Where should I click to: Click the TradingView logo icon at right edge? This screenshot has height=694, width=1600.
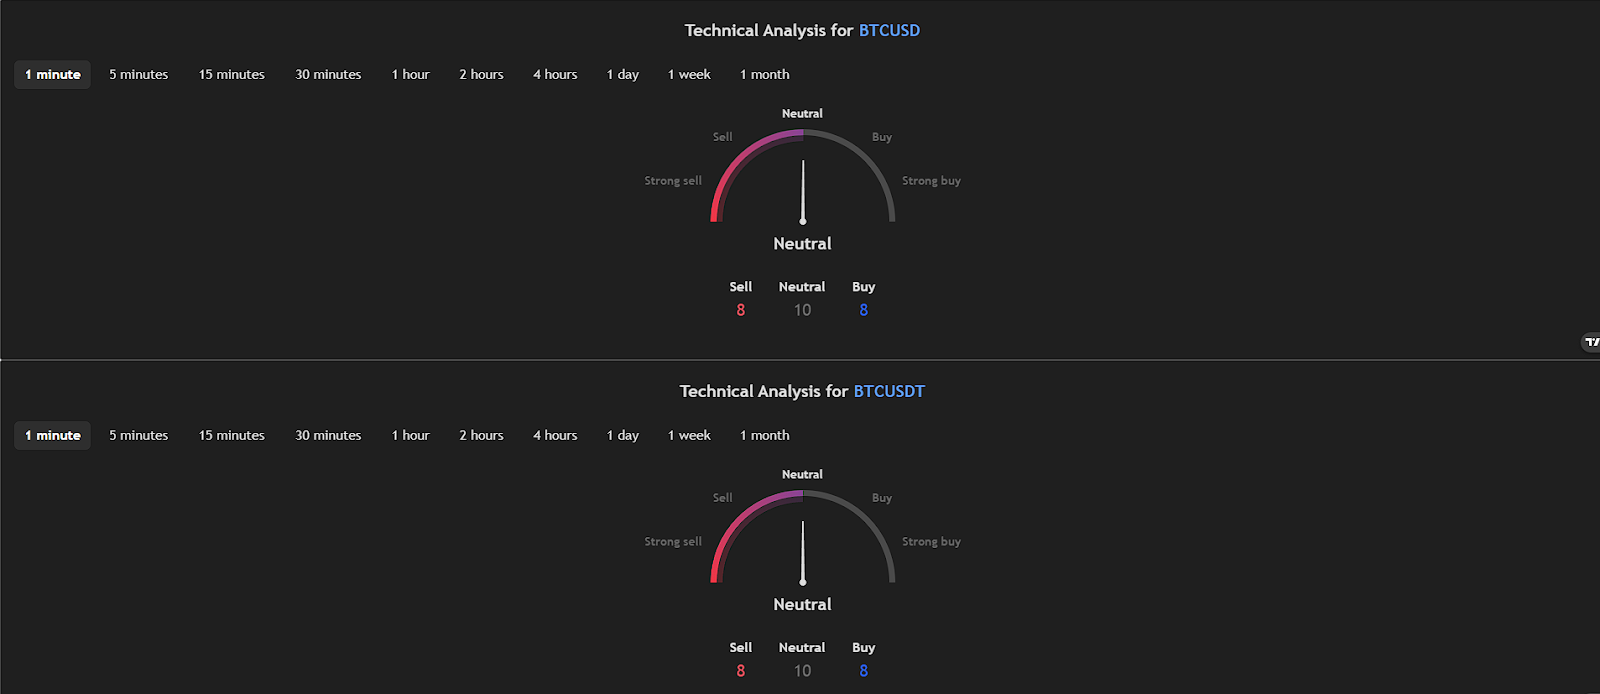(1590, 342)
